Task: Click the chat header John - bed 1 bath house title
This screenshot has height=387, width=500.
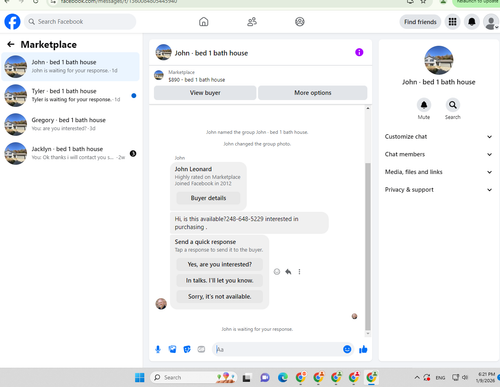Action: point(211,53)
